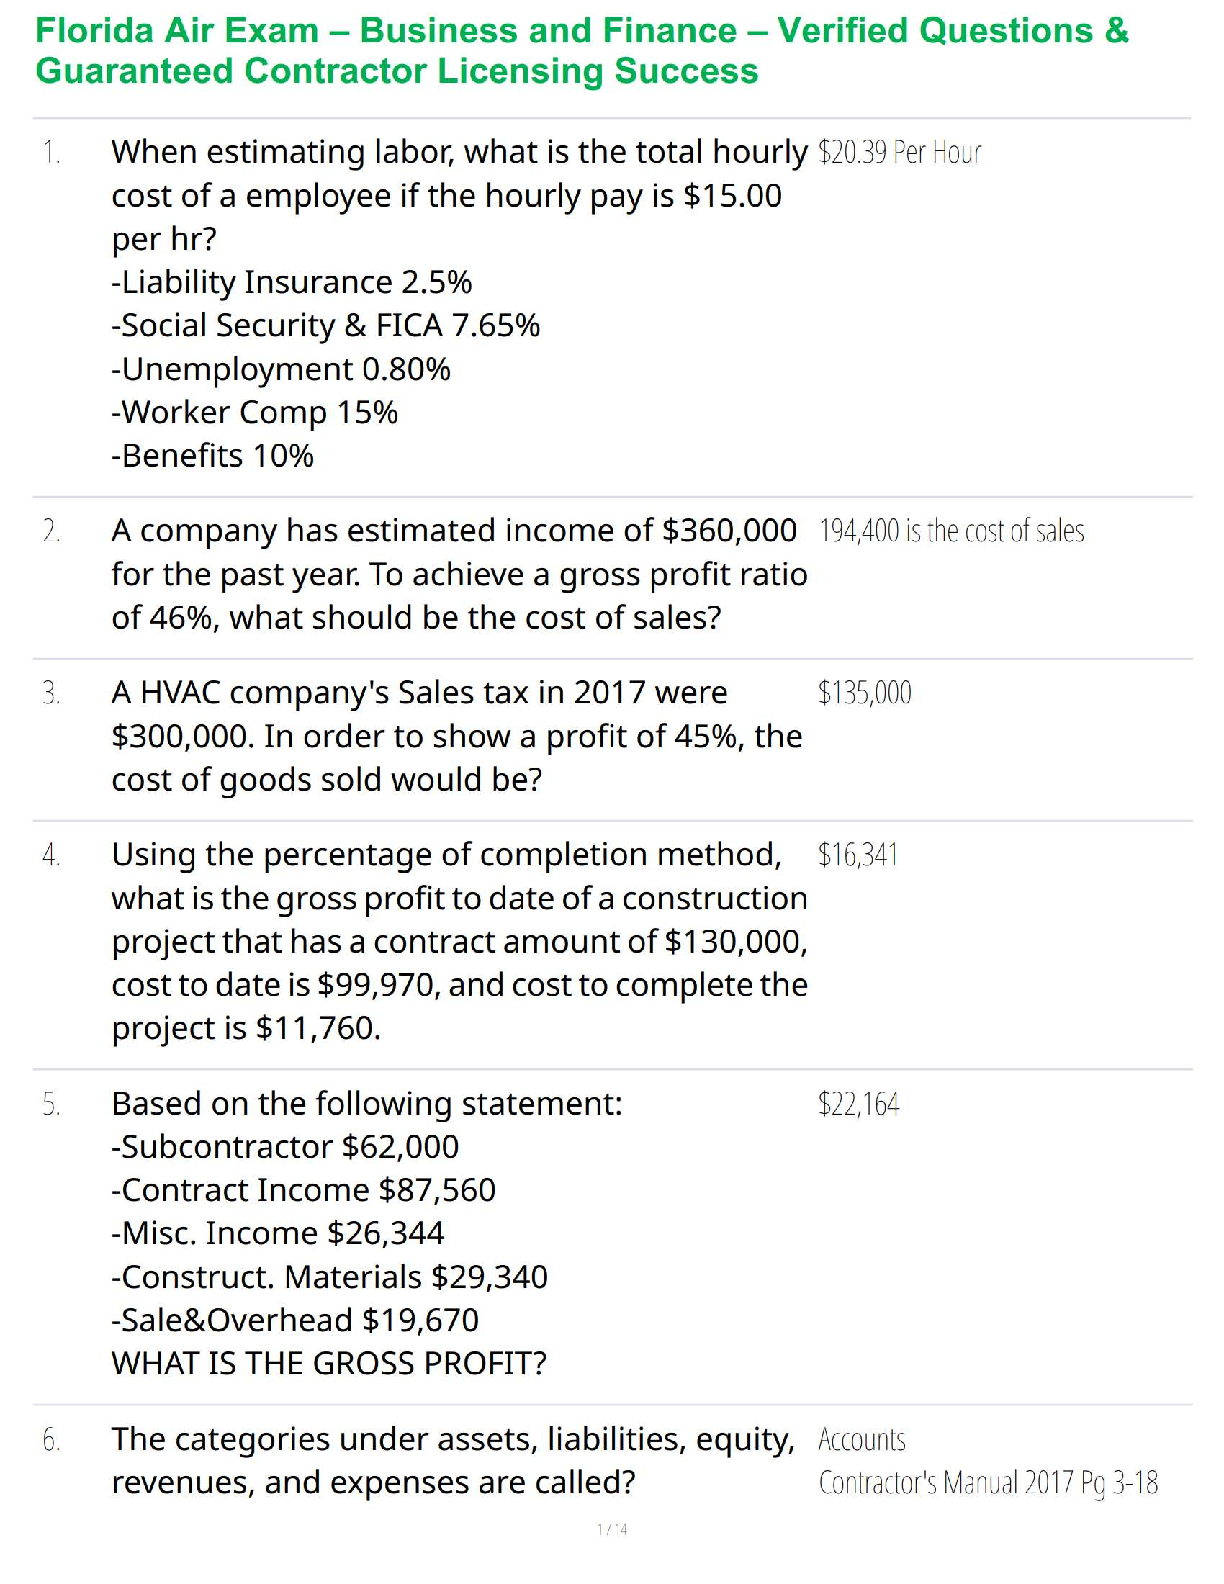Screen dimensions: 1224x1584
Task: Click the '$22,164' gross profit answer
Action: pyautogui.click(x=858, y=1104)
